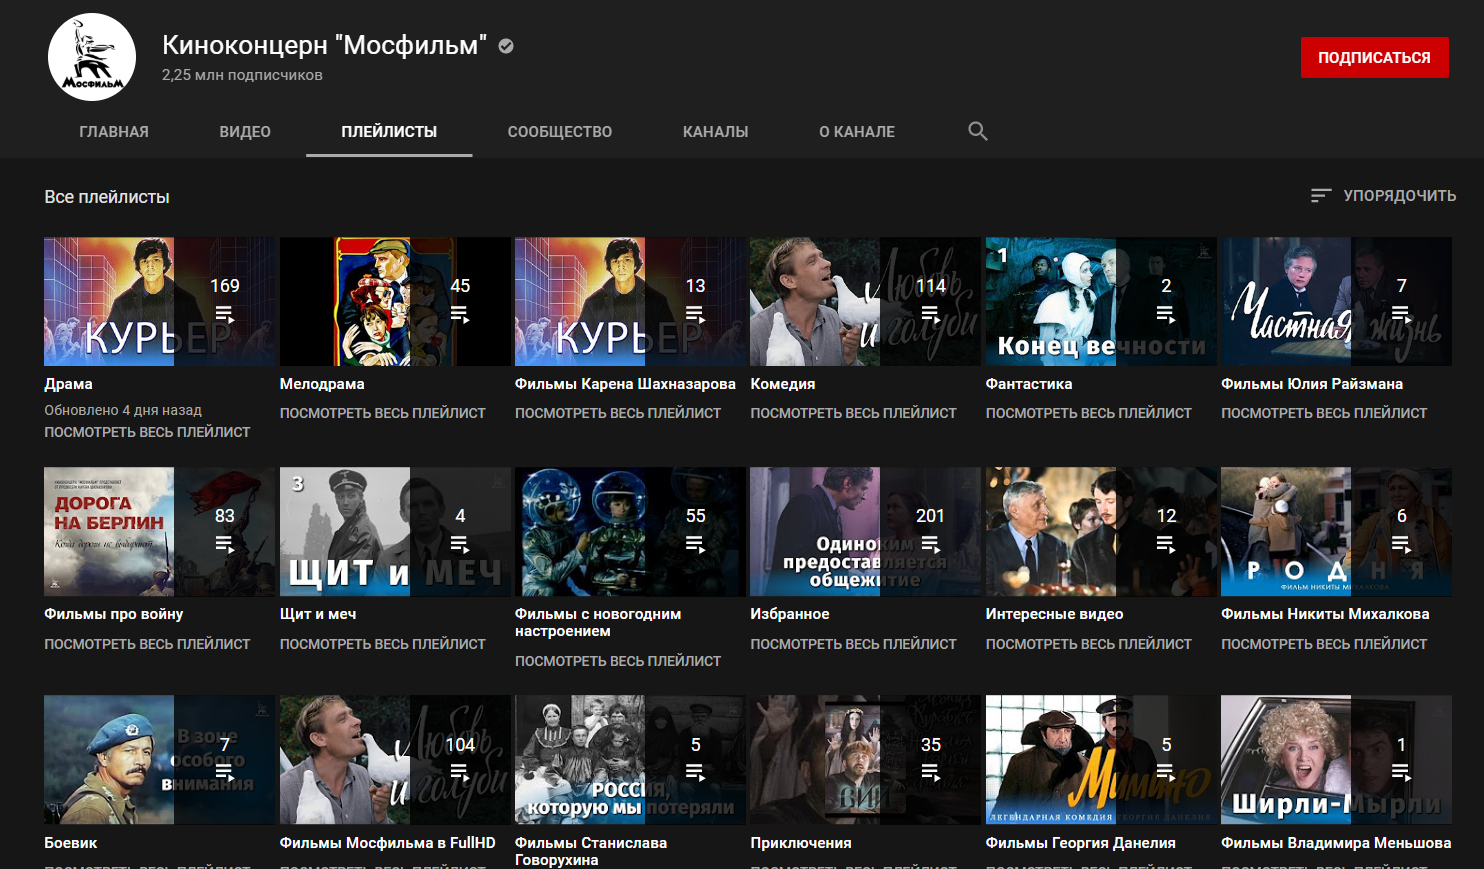Click view full playlist link under Мелодрама
1484x869 pixels.
pos(382,413)
